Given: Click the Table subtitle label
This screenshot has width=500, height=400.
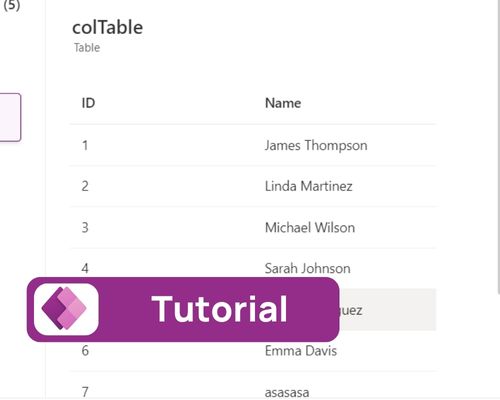Looking at the screenshot, I should [x=87, y=48].
